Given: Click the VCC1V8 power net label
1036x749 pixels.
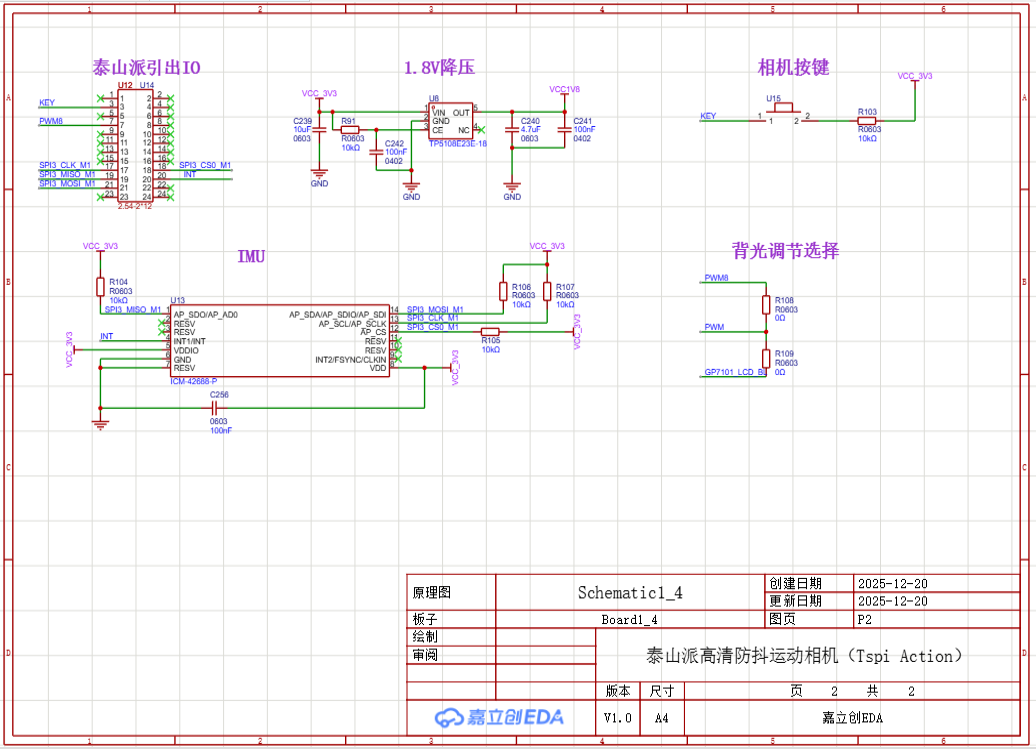Looking at the screenshot, I should click(564, 89).
